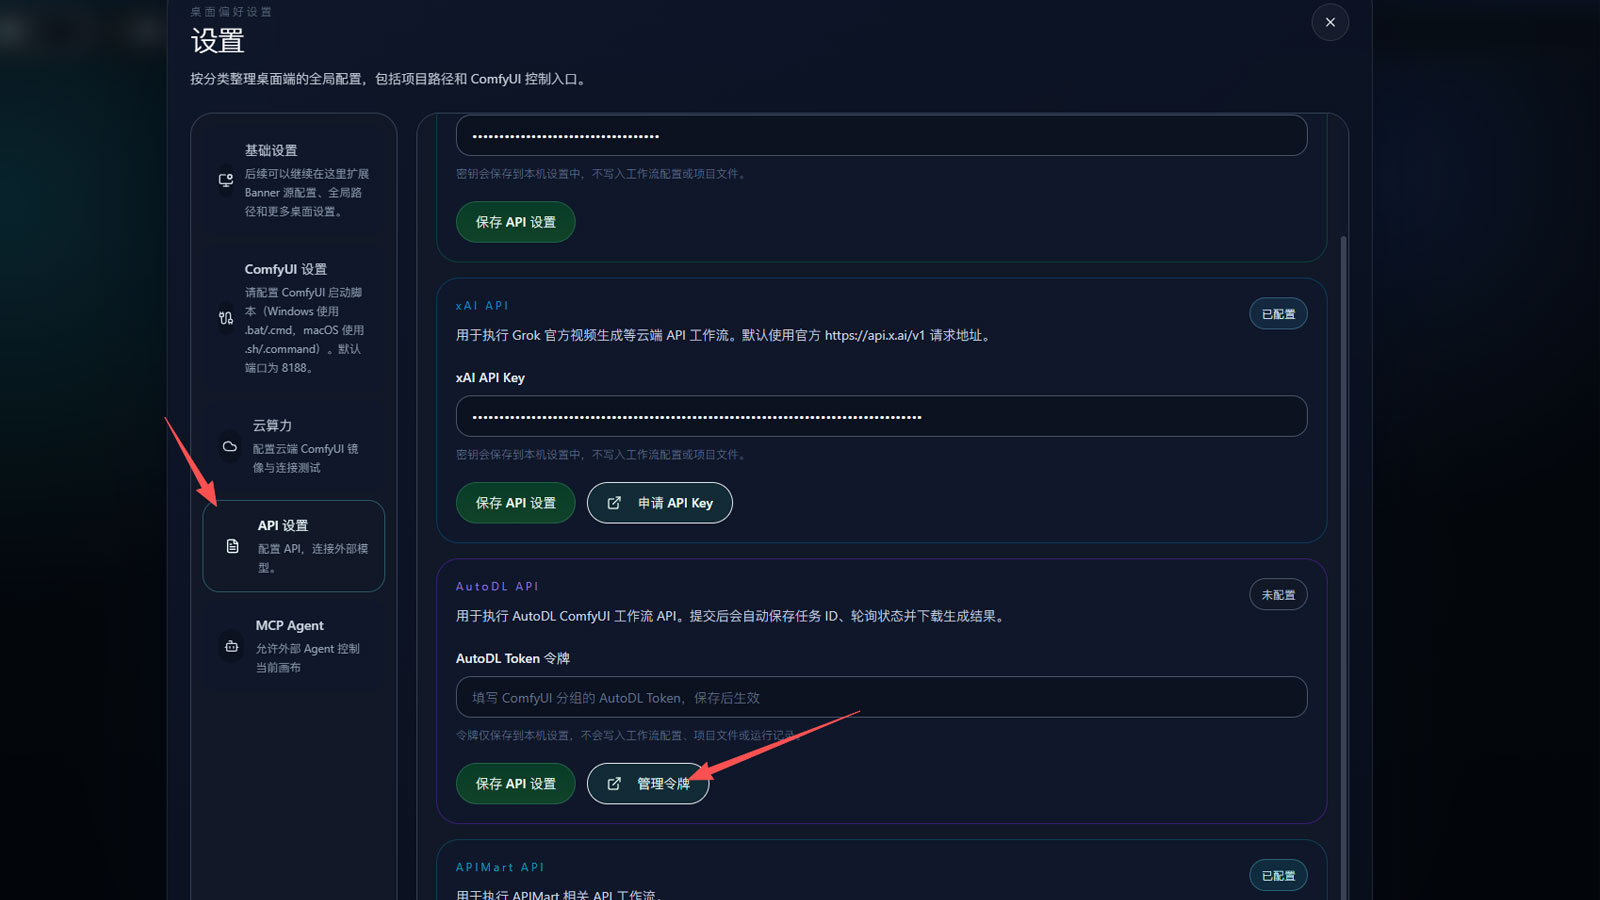Screen dimensions: 1600x900
Task: Save API settings in the AutoDL section
Action: pos(516,784)
